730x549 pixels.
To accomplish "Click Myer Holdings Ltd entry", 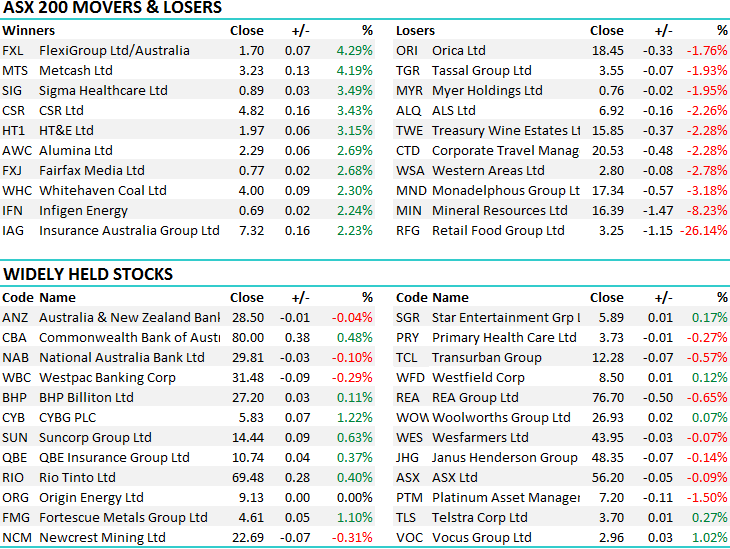I will coord(487,90).
